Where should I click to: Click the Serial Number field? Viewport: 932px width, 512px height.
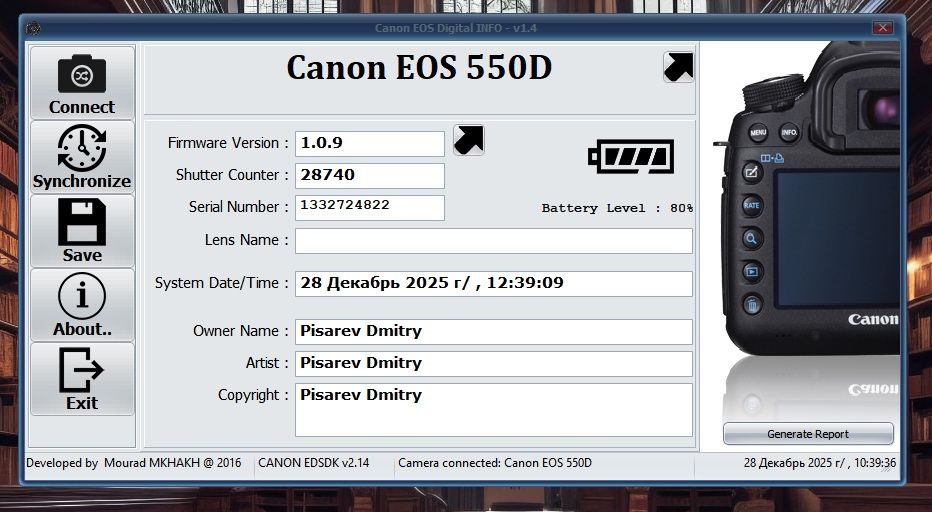tap(370, 208)
